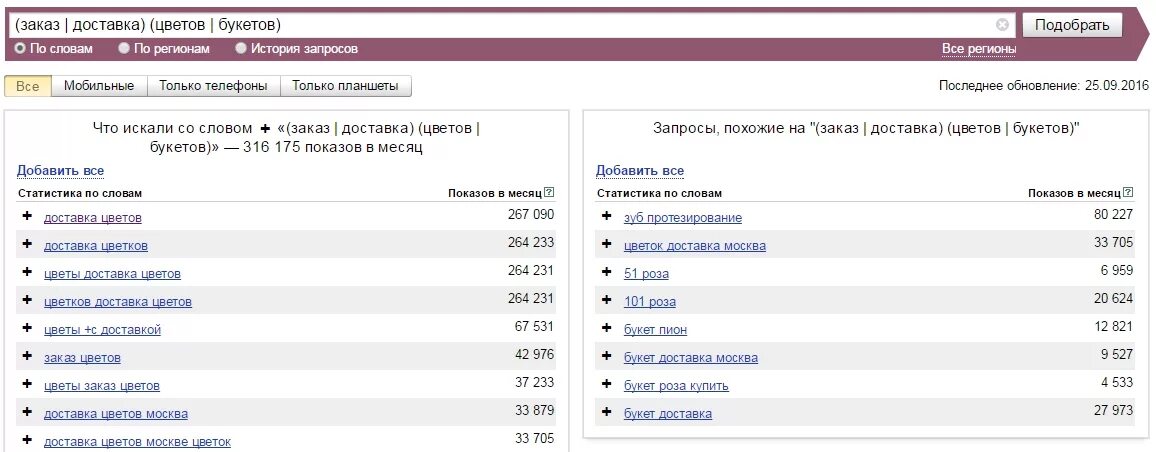Click the 'Подобрать' button

(1072, 25)
